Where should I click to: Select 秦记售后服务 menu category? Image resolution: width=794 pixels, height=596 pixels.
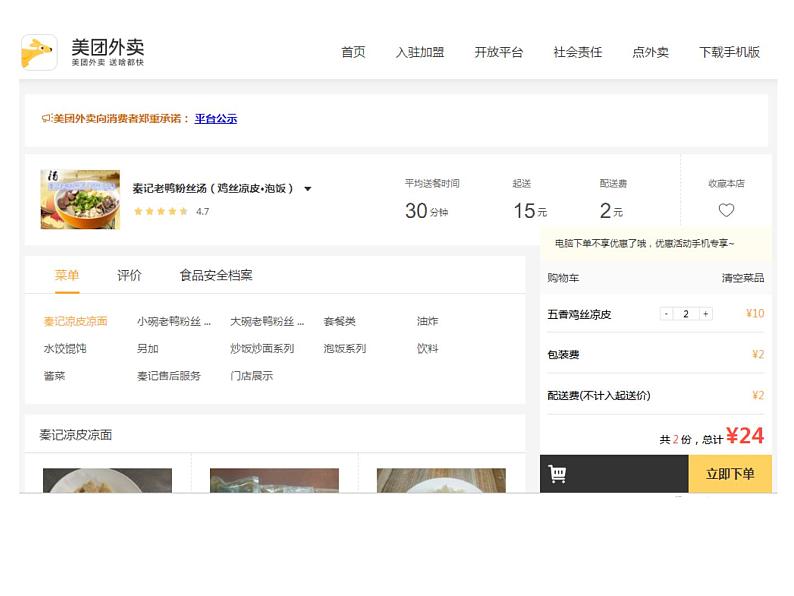point(169,376)
